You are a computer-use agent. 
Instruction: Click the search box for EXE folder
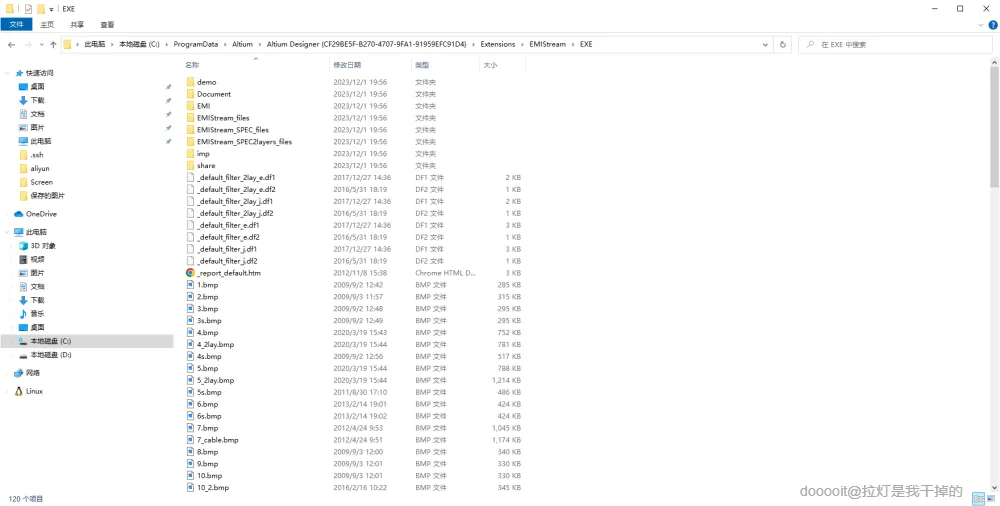(x=895, y=45)
